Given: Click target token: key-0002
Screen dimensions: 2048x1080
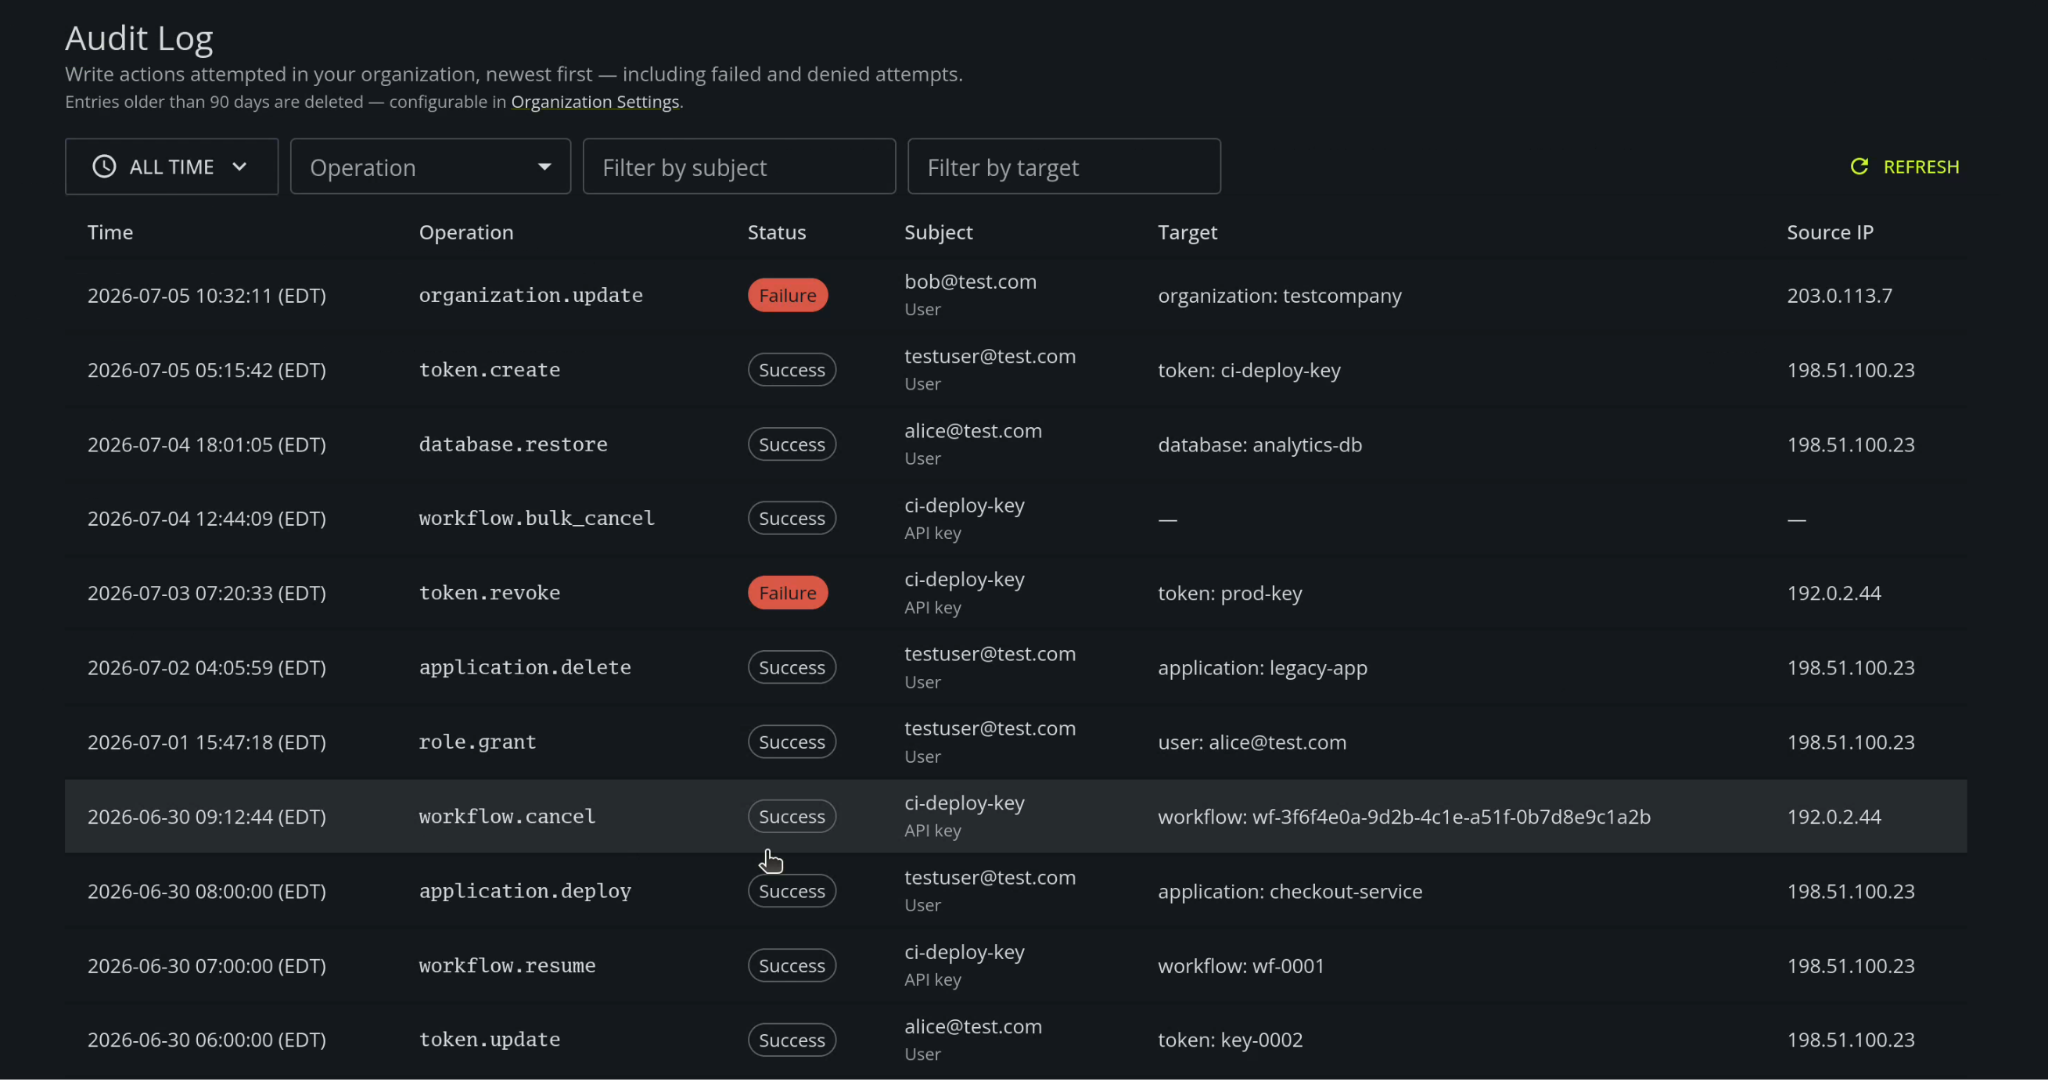Looking at the screenshot, I should tap(1231, 1040).
